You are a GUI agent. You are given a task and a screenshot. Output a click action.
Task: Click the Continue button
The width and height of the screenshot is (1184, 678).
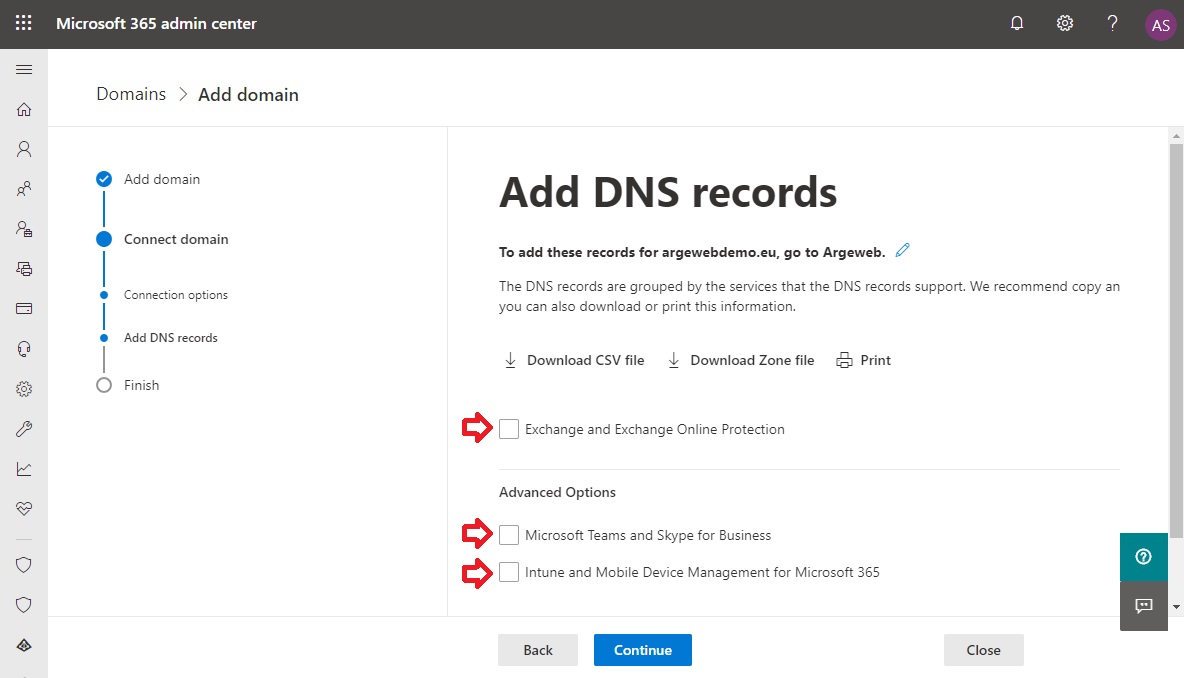643,650
